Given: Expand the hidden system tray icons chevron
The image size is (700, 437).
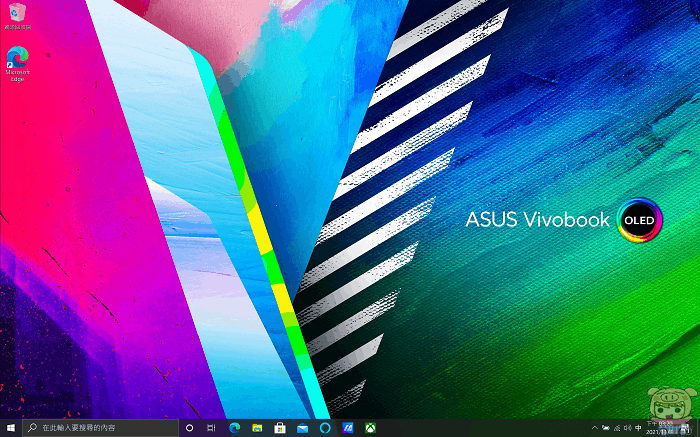Looking at the screenshot, I should [595, 428].
